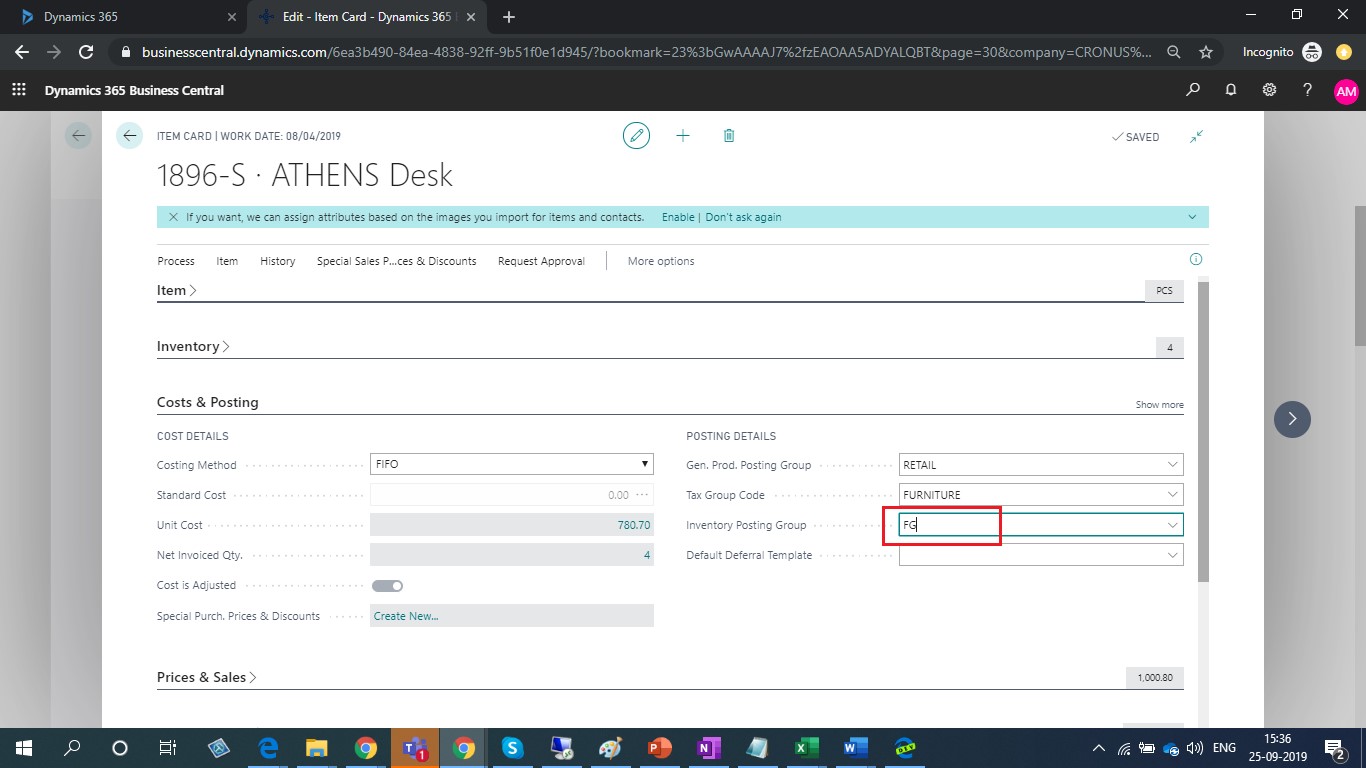Open the Special Sales Prices & Discounts menu
The image size is (1366, 768).
pos(397,261)
